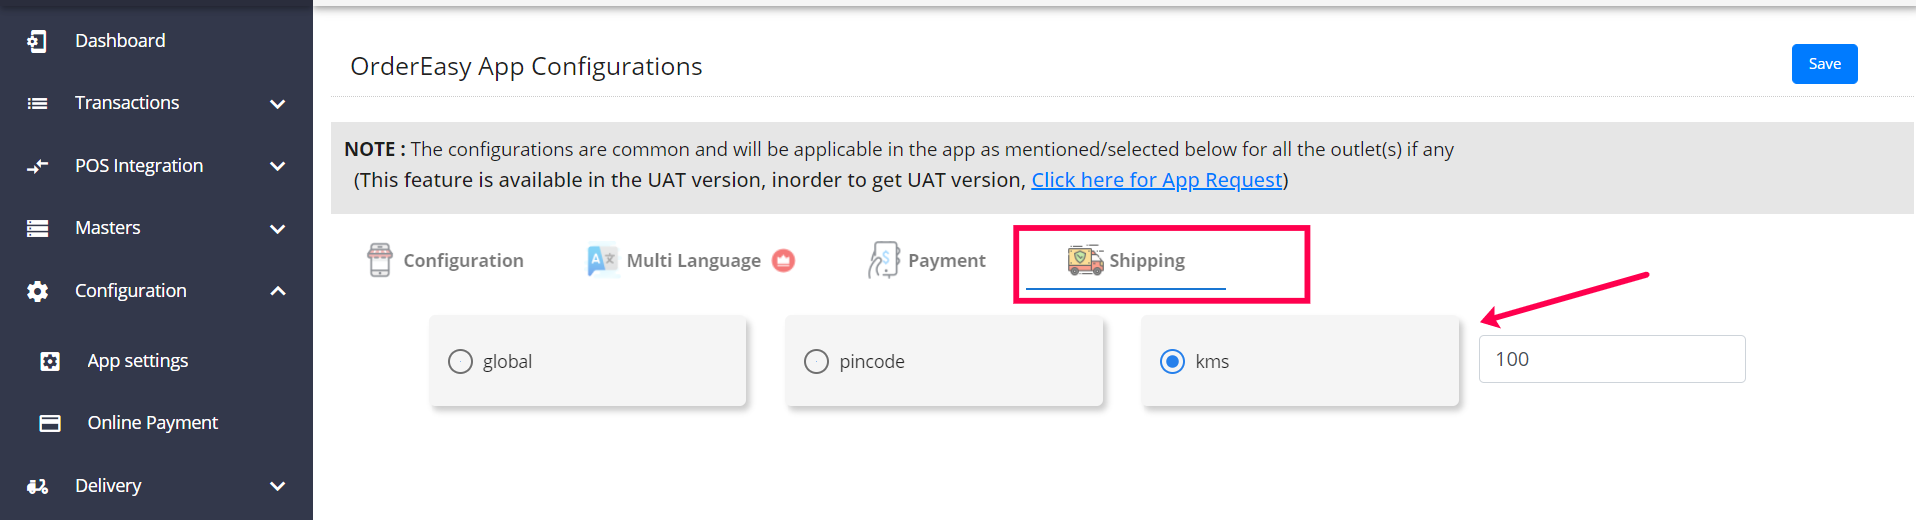Image resolution: width=1916 pixels, height=520 pixels.
Task: Select the global radio option
Action: pyautogui.click(x=460, y=361)
